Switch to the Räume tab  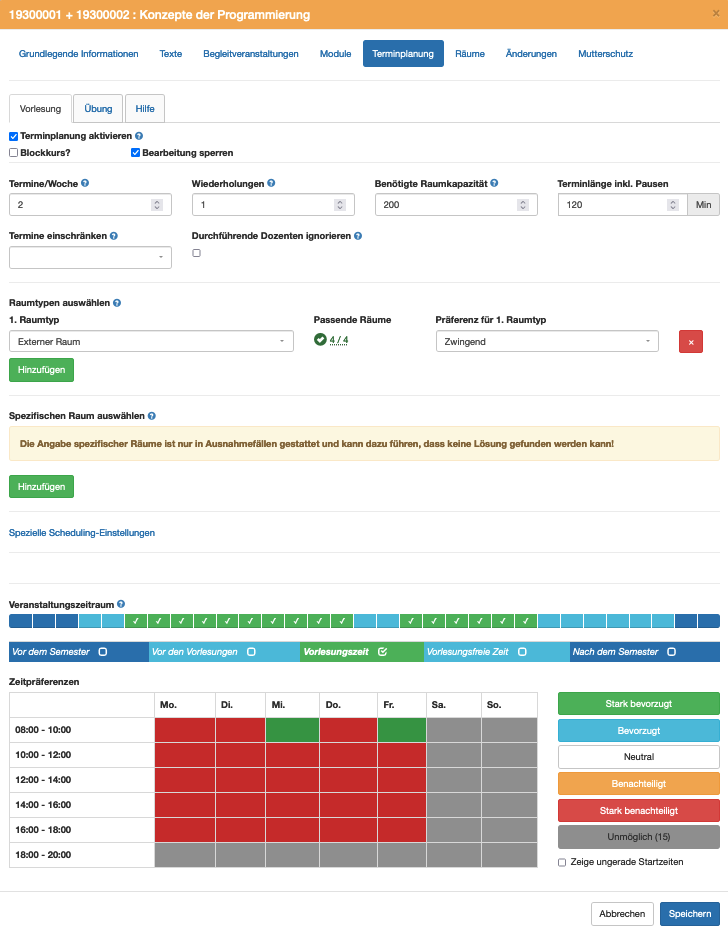(x=470, y=54)
